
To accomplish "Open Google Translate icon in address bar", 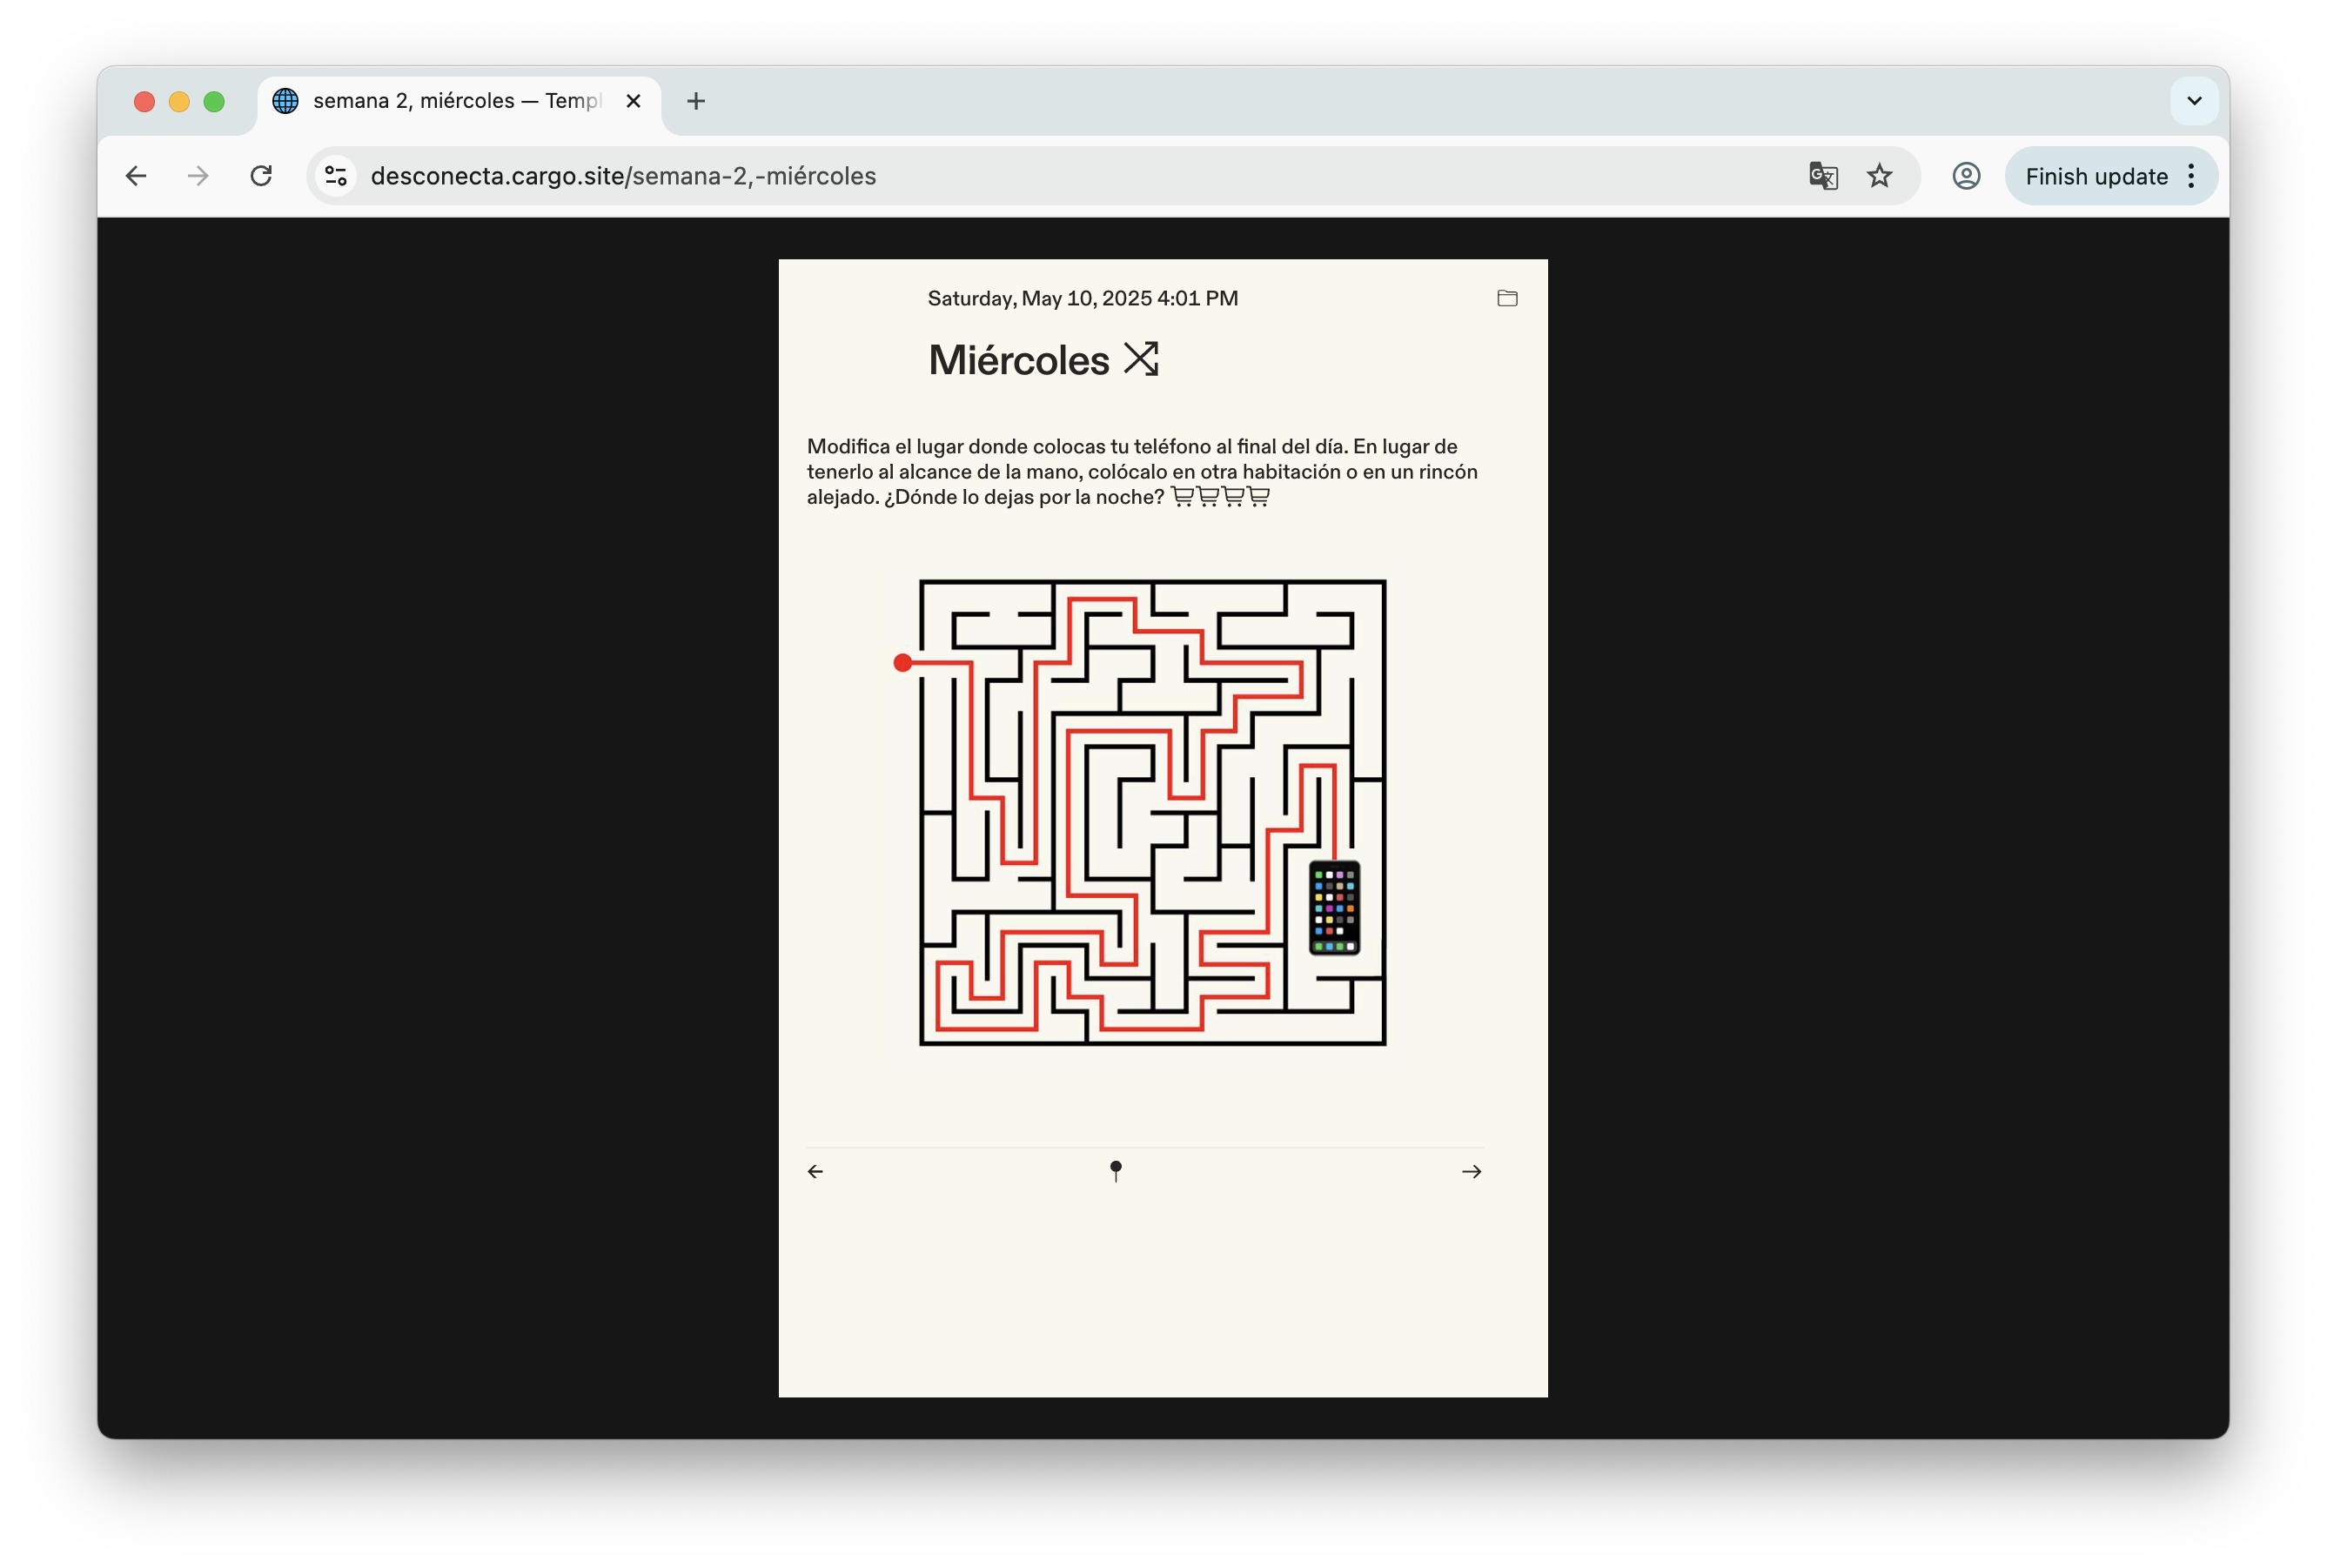I will pyautogui.click(x=1822, y=176).
